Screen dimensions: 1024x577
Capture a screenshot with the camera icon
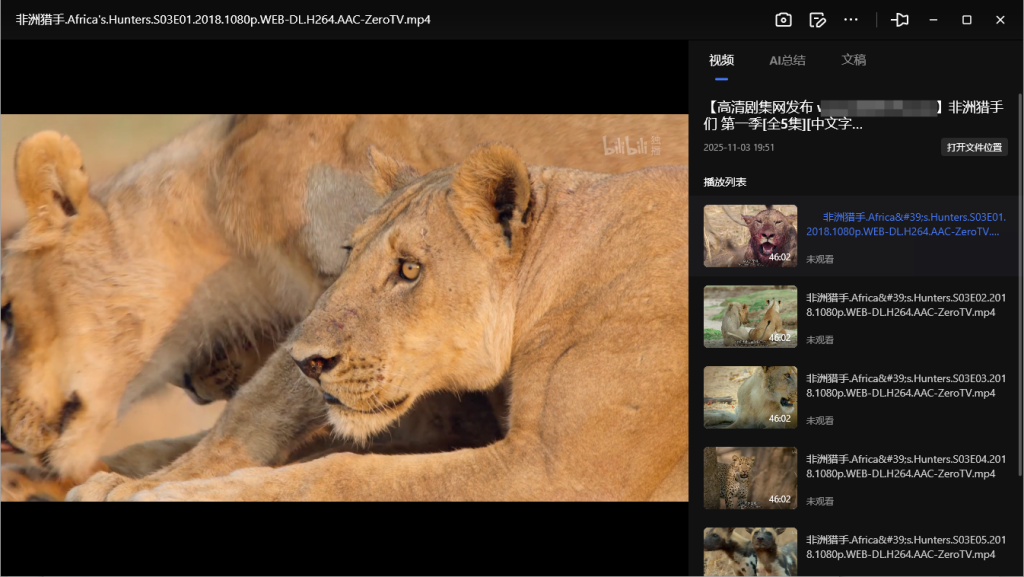(x=783, y=19)
